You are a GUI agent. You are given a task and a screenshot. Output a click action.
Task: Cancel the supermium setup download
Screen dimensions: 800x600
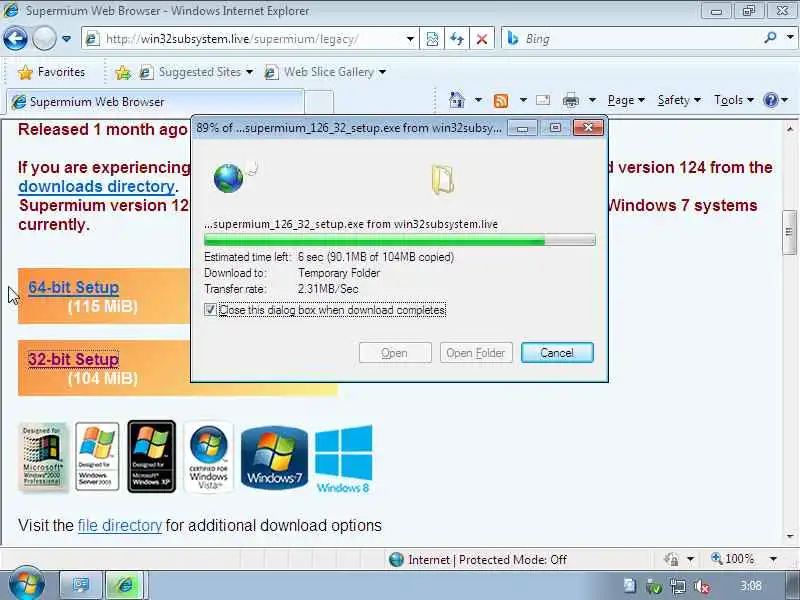pos(557,353)
